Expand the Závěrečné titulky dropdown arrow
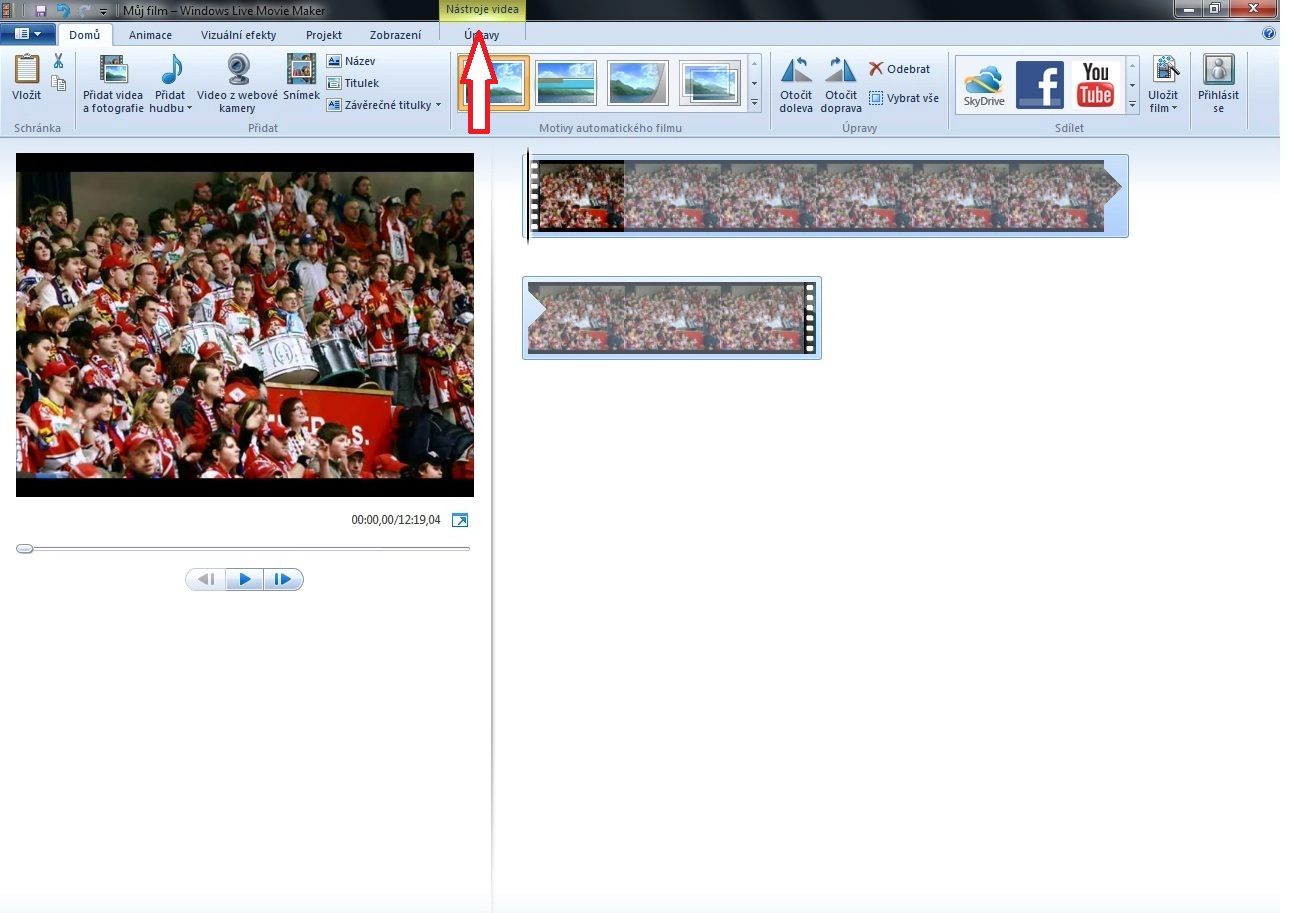 (438, 105)
